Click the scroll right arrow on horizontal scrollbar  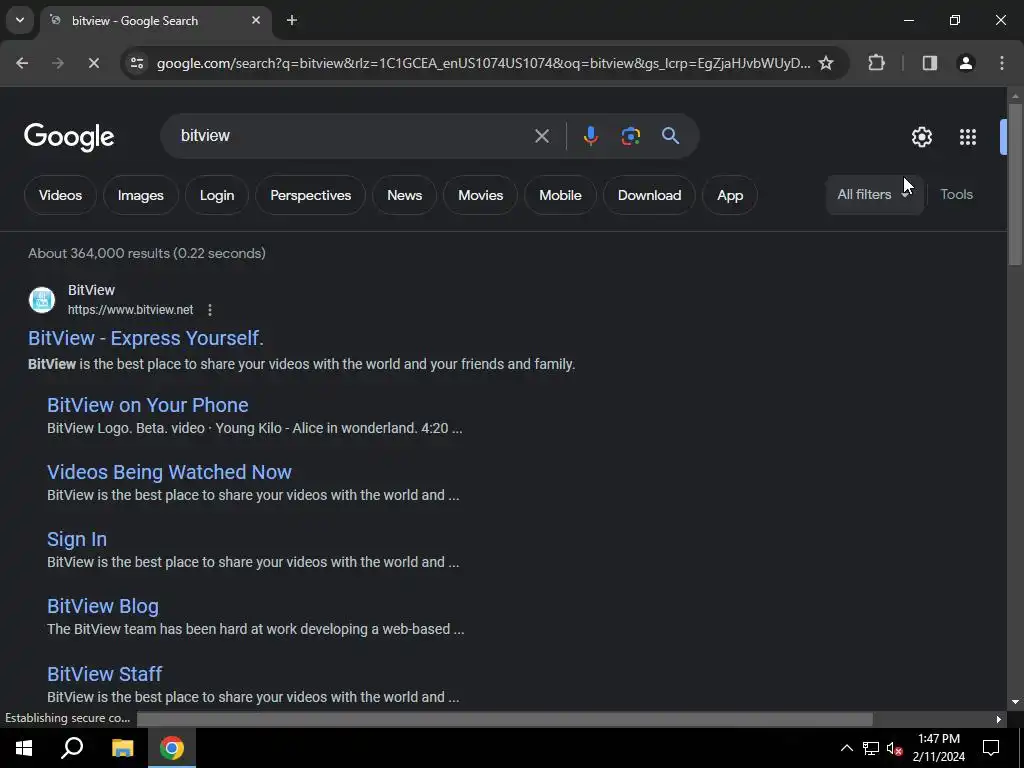pyautogui.click(x=999, y=719)
